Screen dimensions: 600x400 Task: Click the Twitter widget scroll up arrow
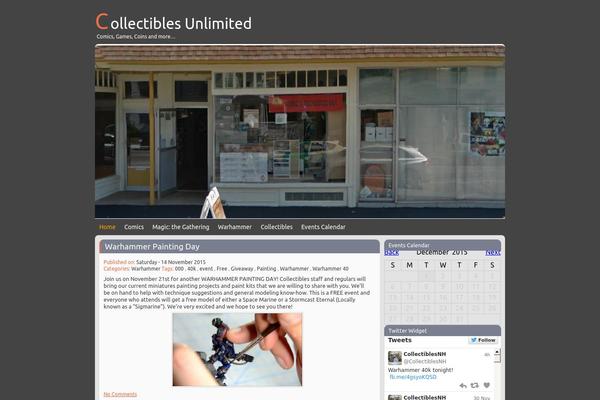coord(497,351)
